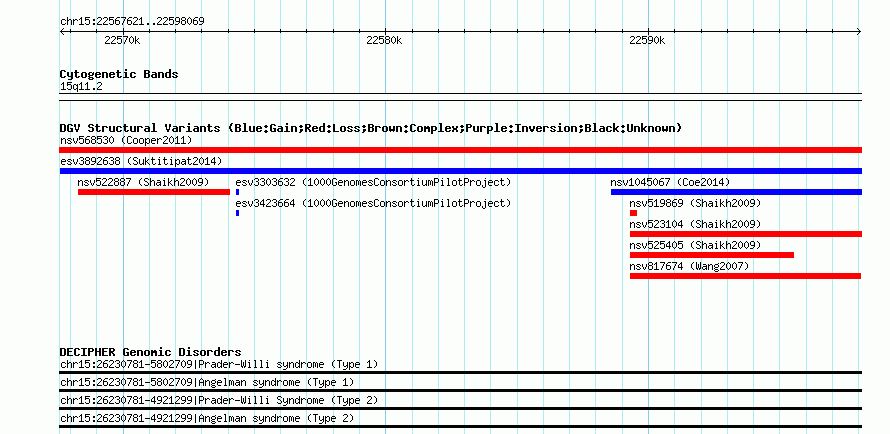This screenshot has height=434, width=890.
Task: Click the Cytogenetic Bands track title
Action: [119, 74]
